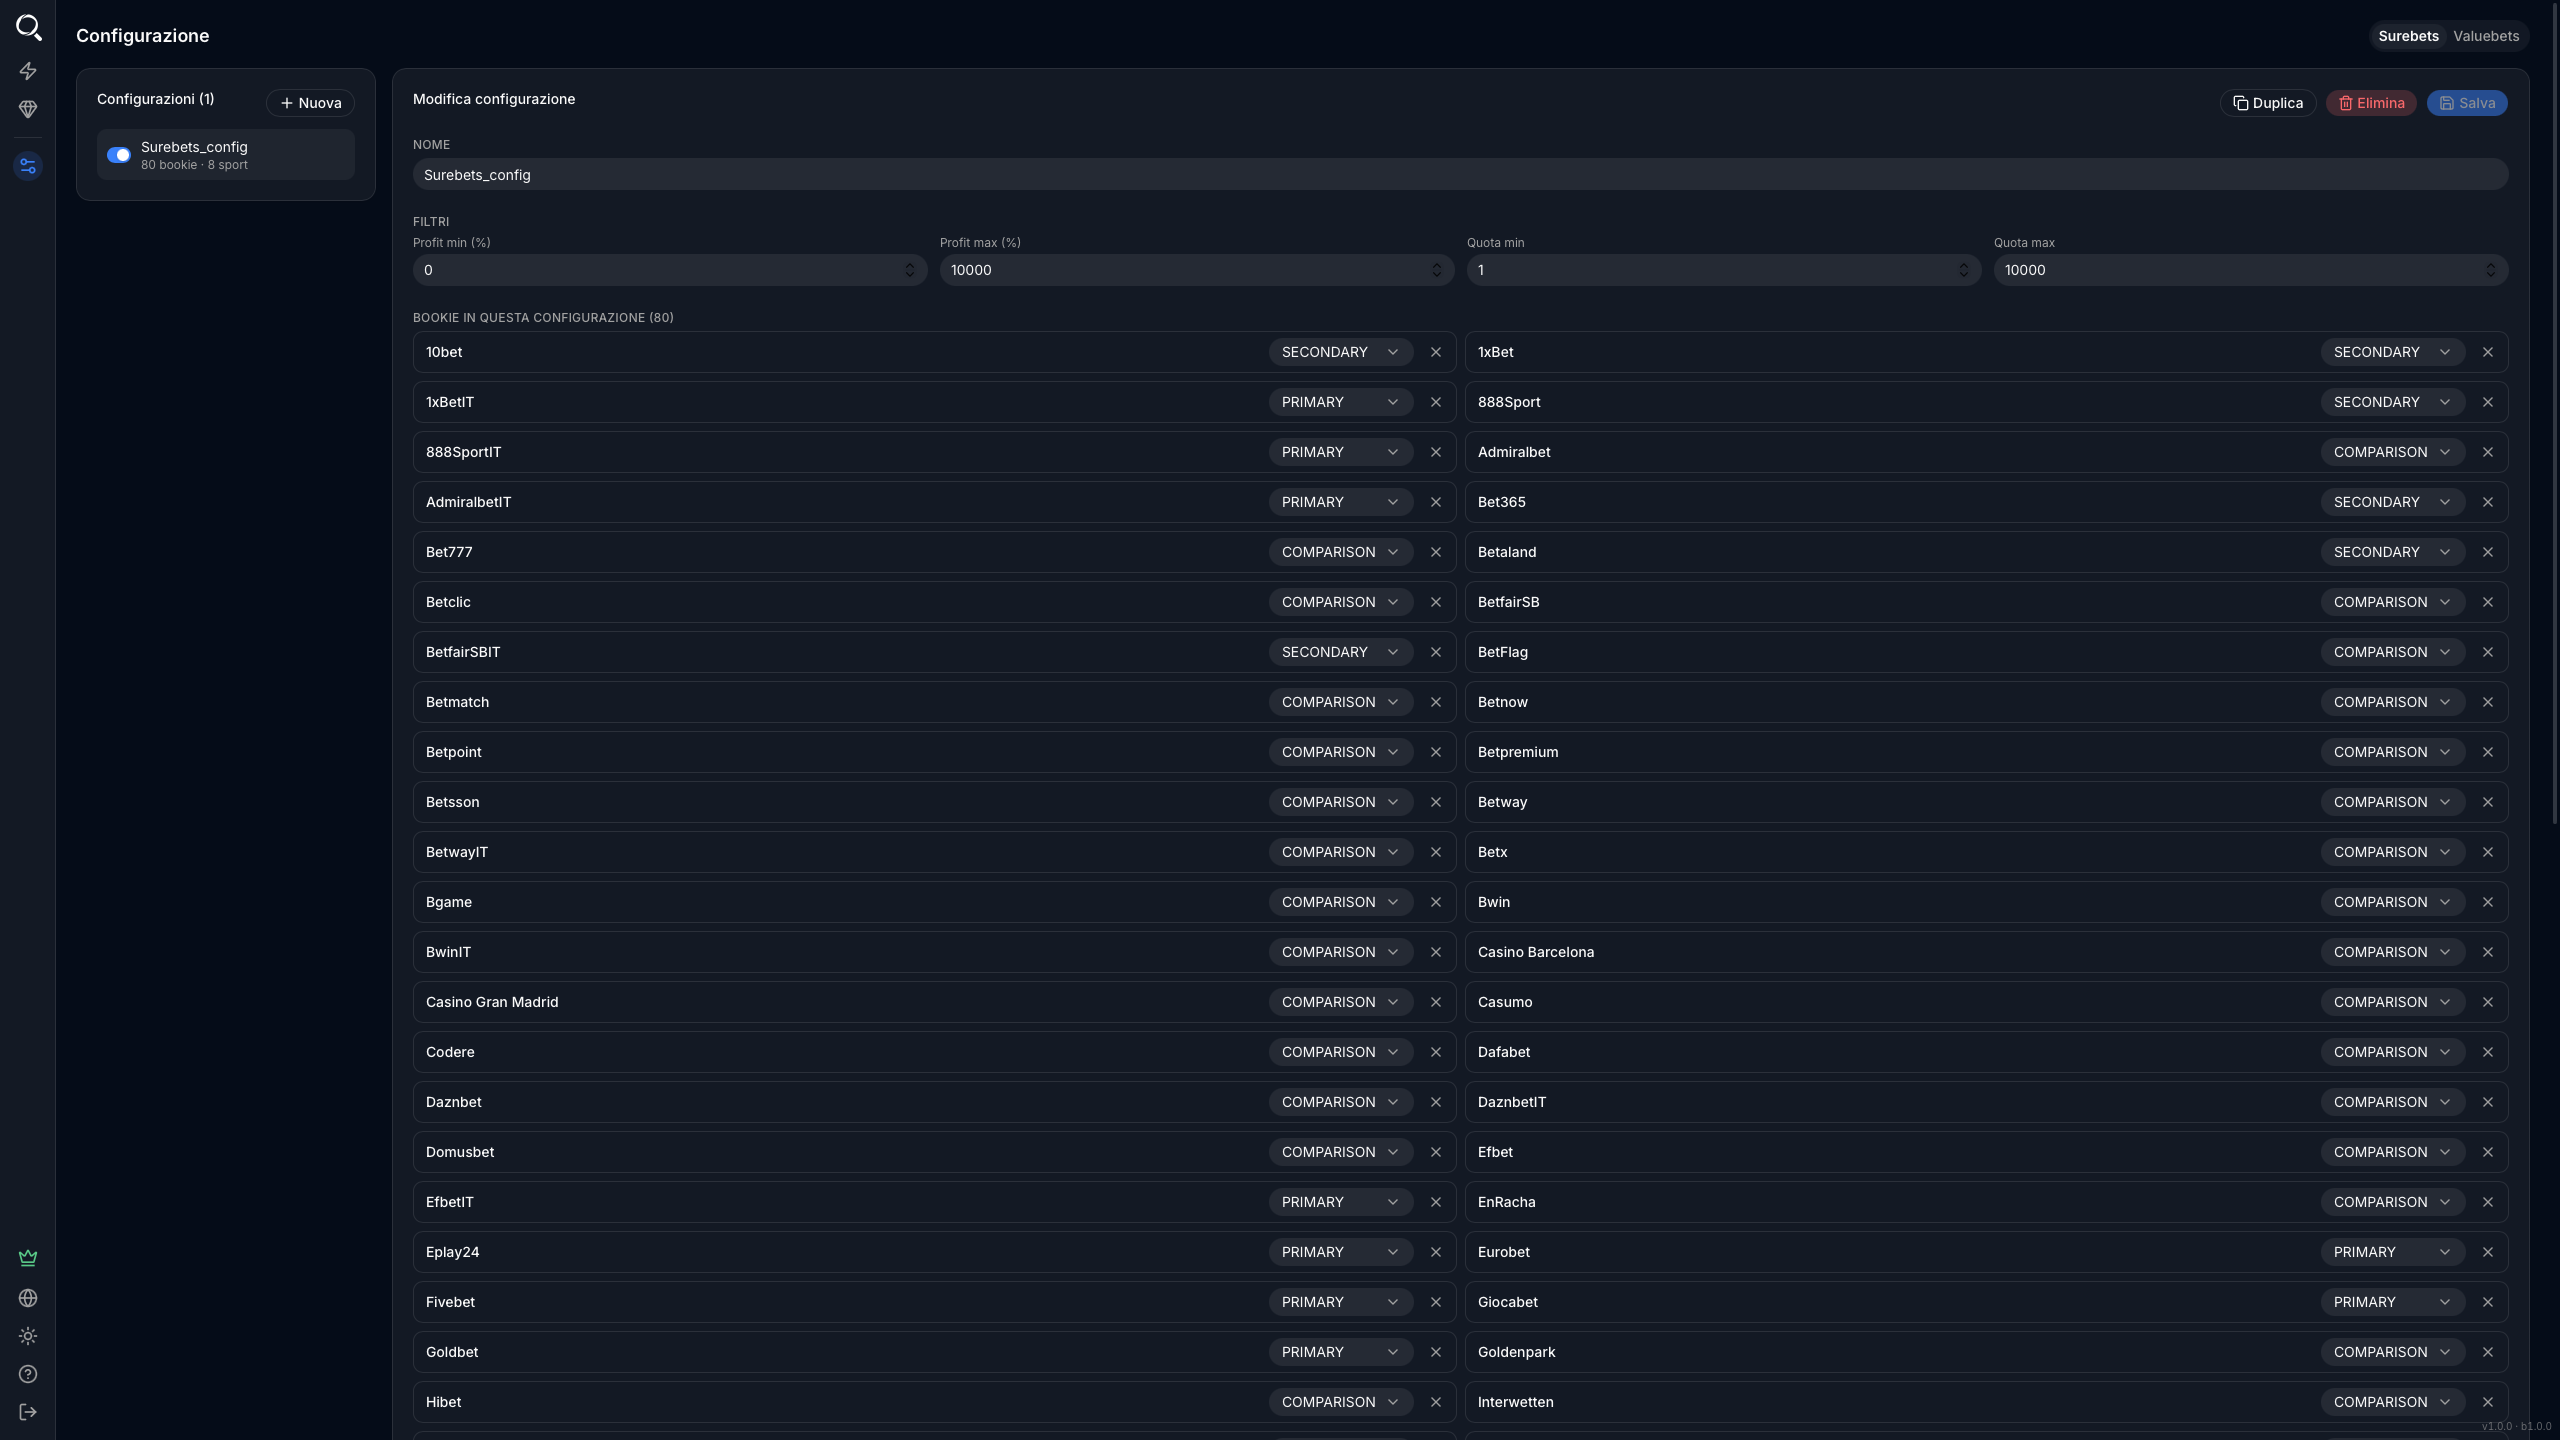The width and height of the screenshot is (2560, 1440).
Task: Remove the Casino Gran Madrid bookie
Action: tap(1436, 1002)
